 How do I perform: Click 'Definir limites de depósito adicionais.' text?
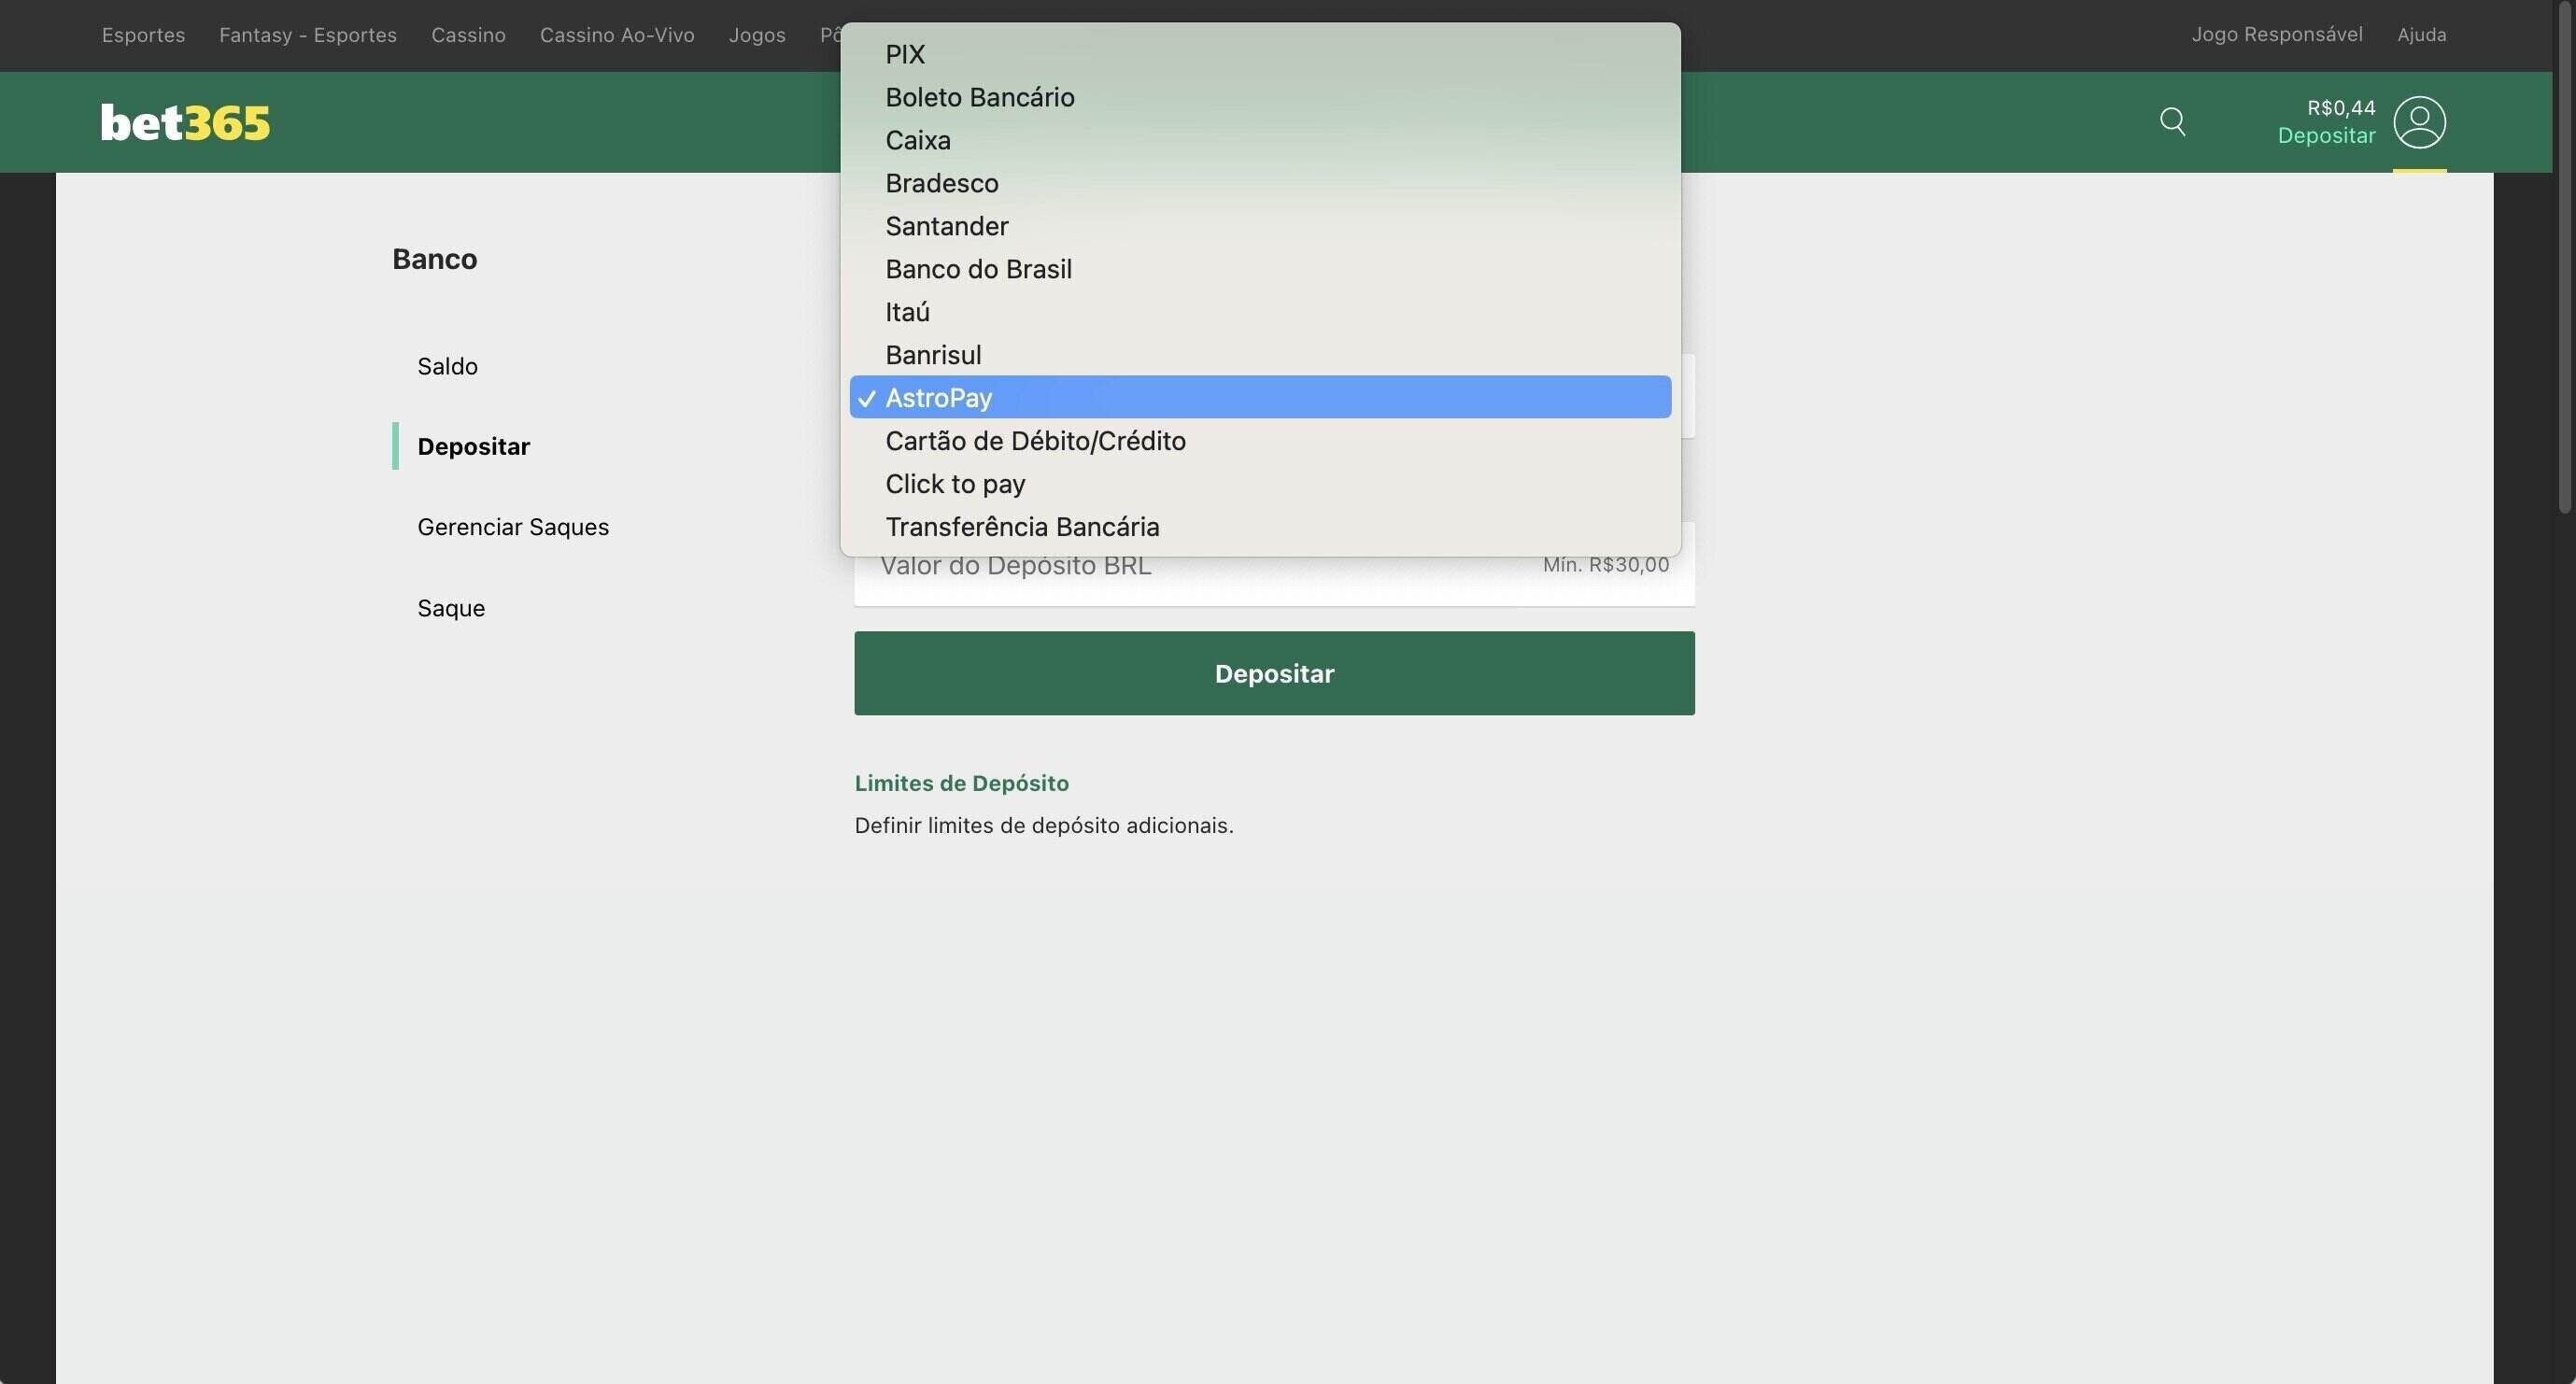pyautogui.click(x=1044, y=826)
